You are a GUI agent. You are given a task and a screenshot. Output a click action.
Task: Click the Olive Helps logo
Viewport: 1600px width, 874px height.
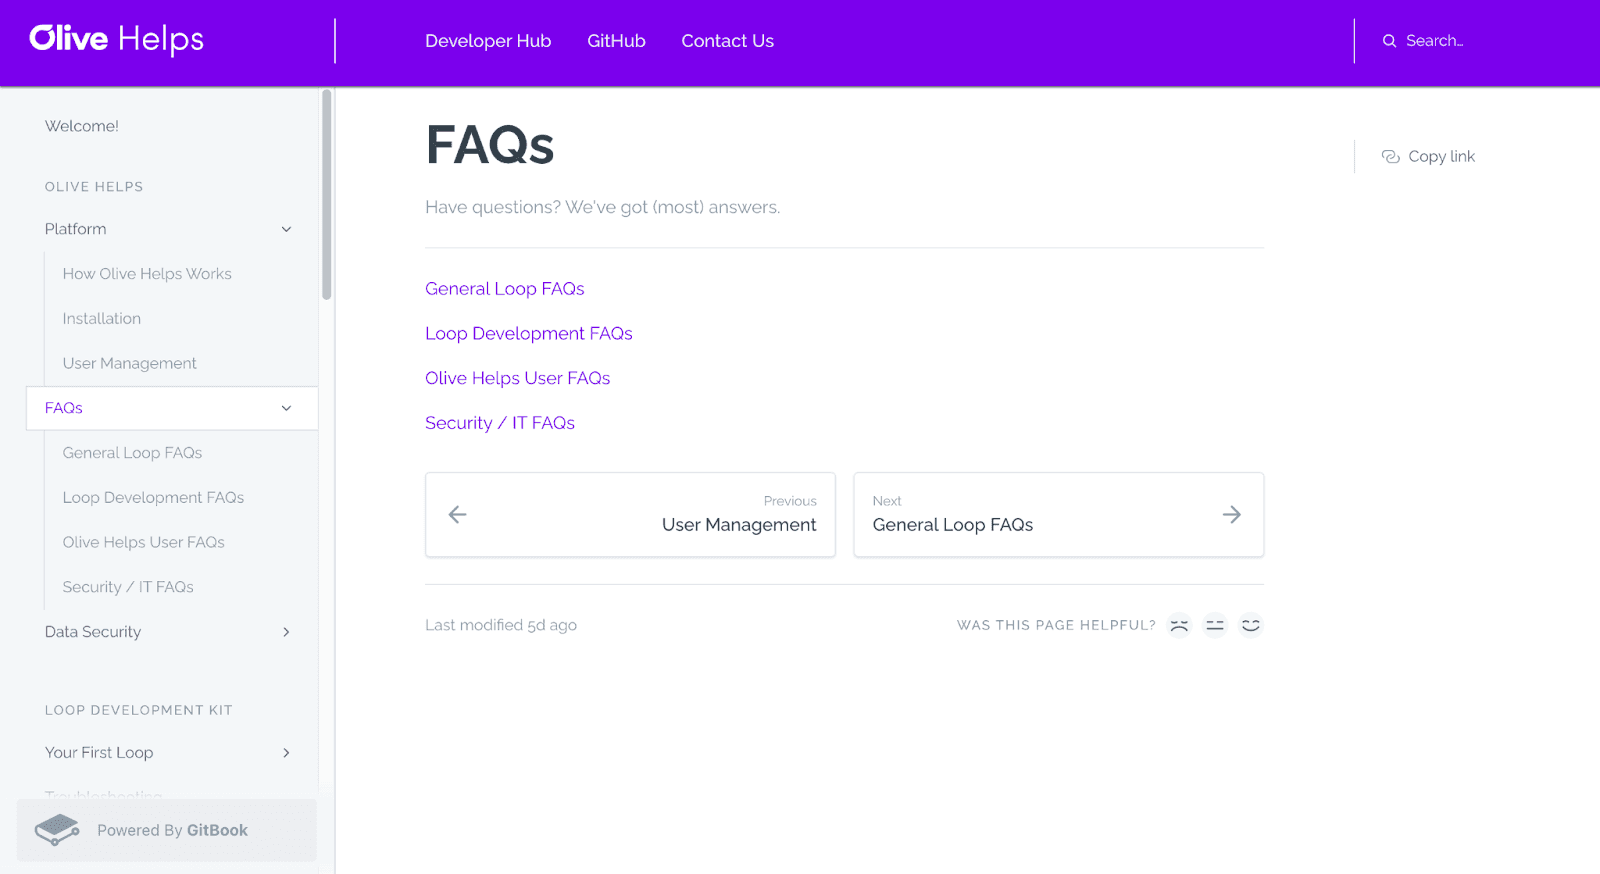(x=116, y=39)
